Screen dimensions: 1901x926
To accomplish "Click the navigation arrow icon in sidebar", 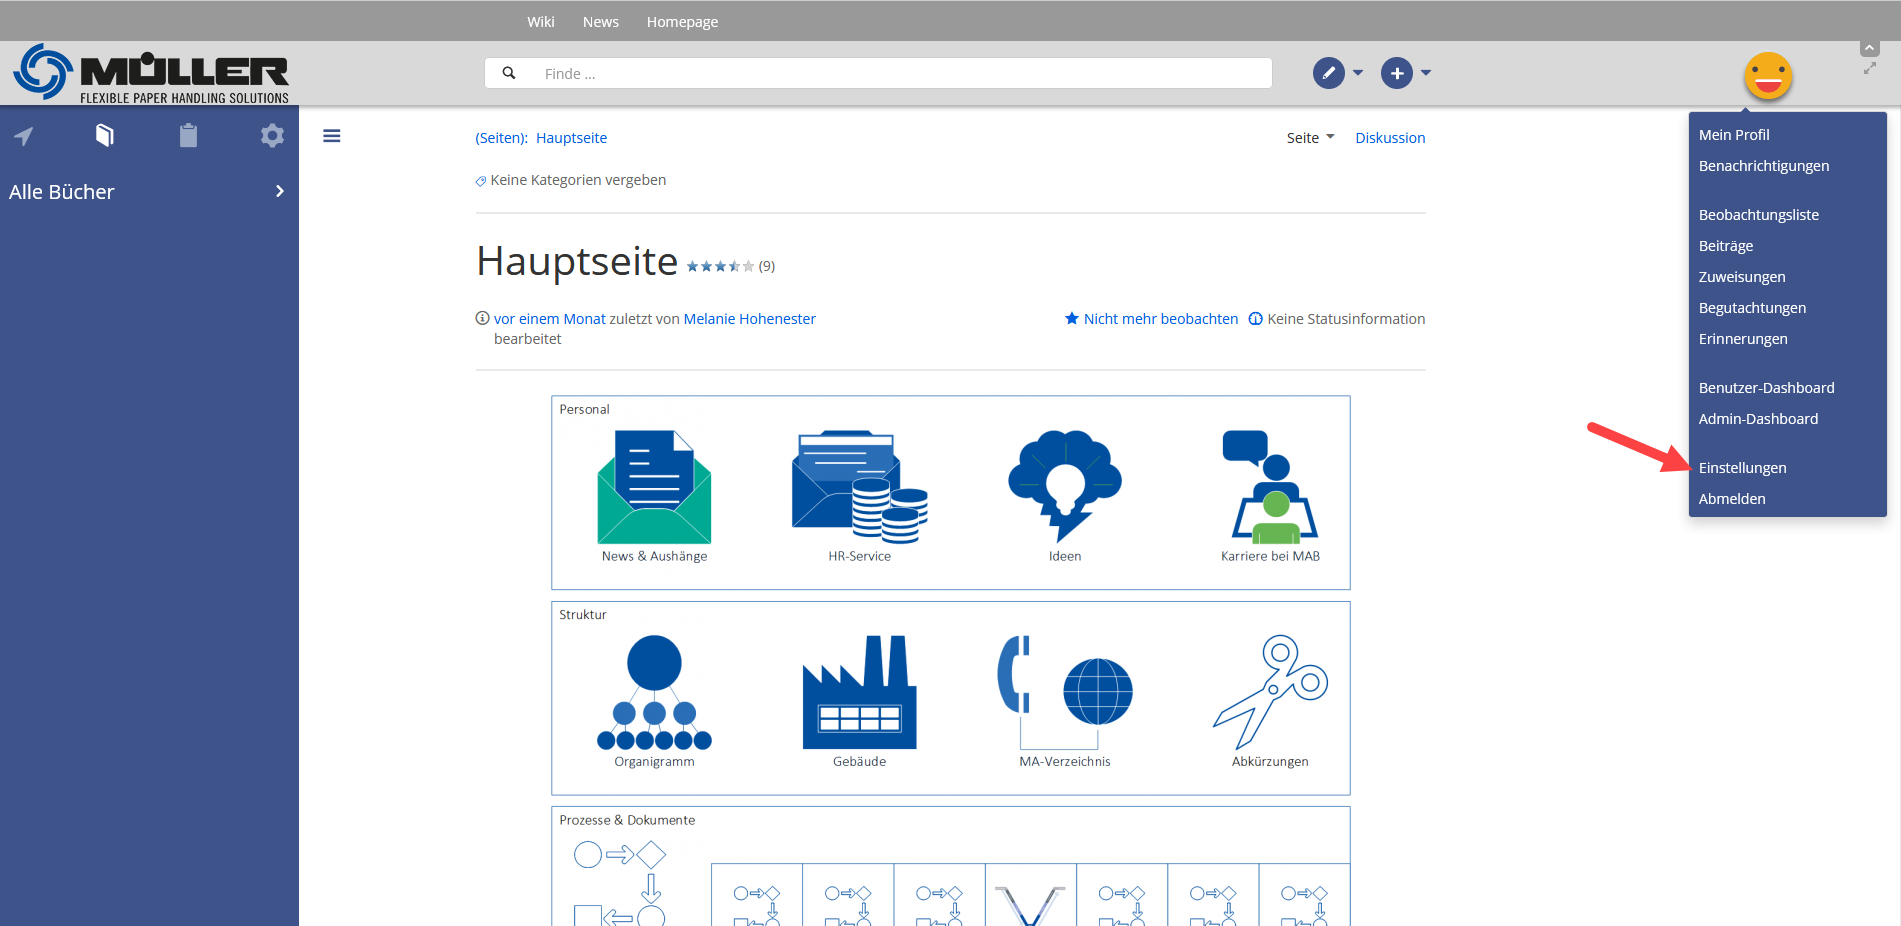I will point(24,136).
